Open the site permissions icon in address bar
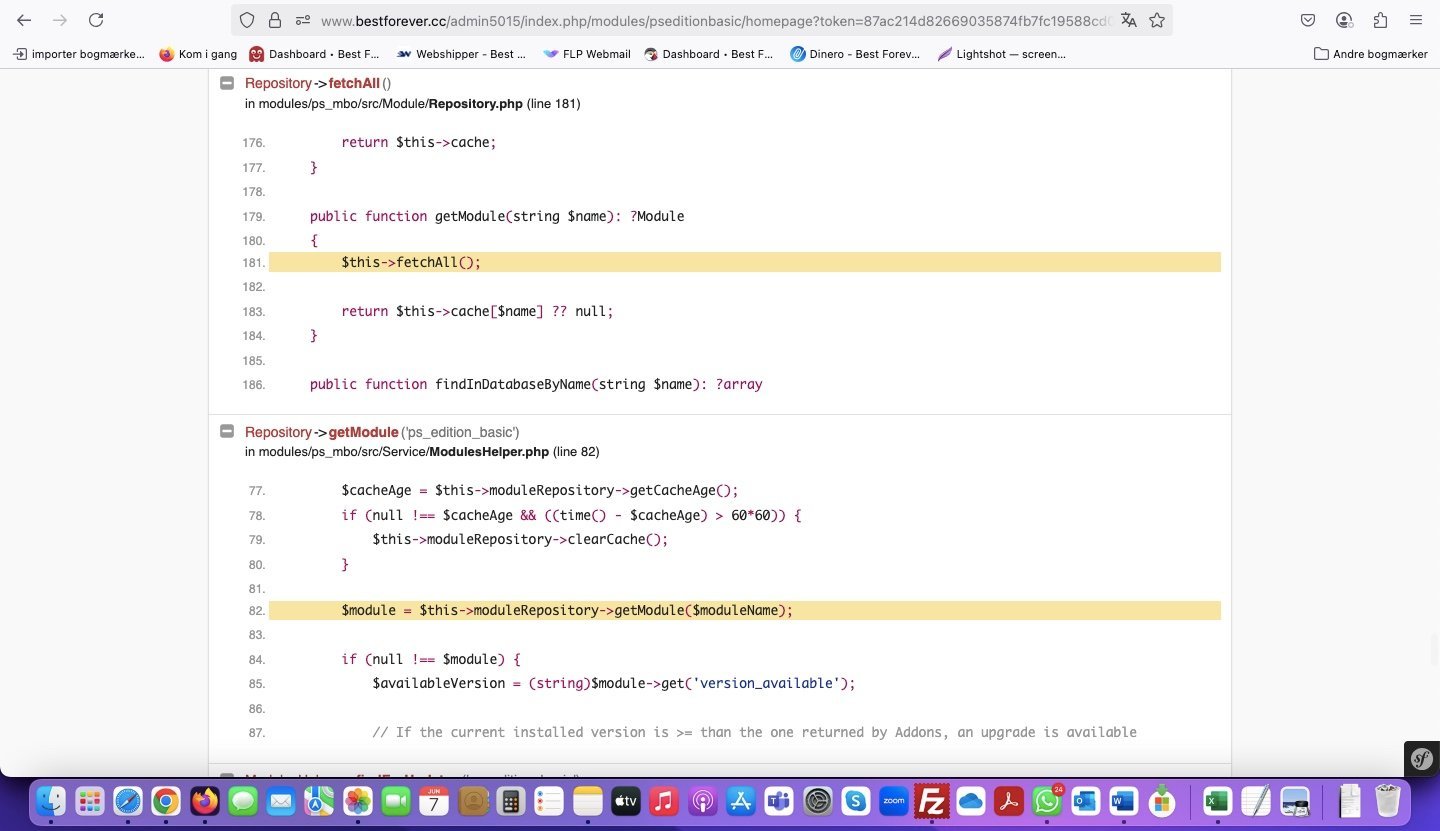Viewport: 1440px width, 831px height. (302, 20)
